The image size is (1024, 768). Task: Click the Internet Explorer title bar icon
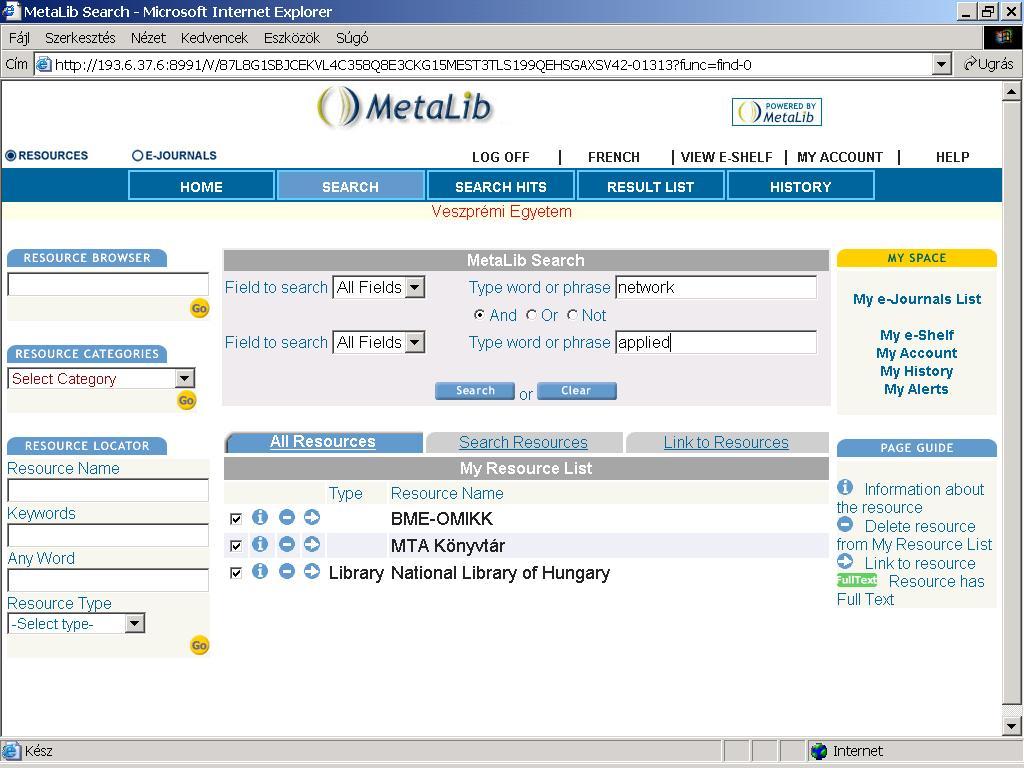pos(11,11)
